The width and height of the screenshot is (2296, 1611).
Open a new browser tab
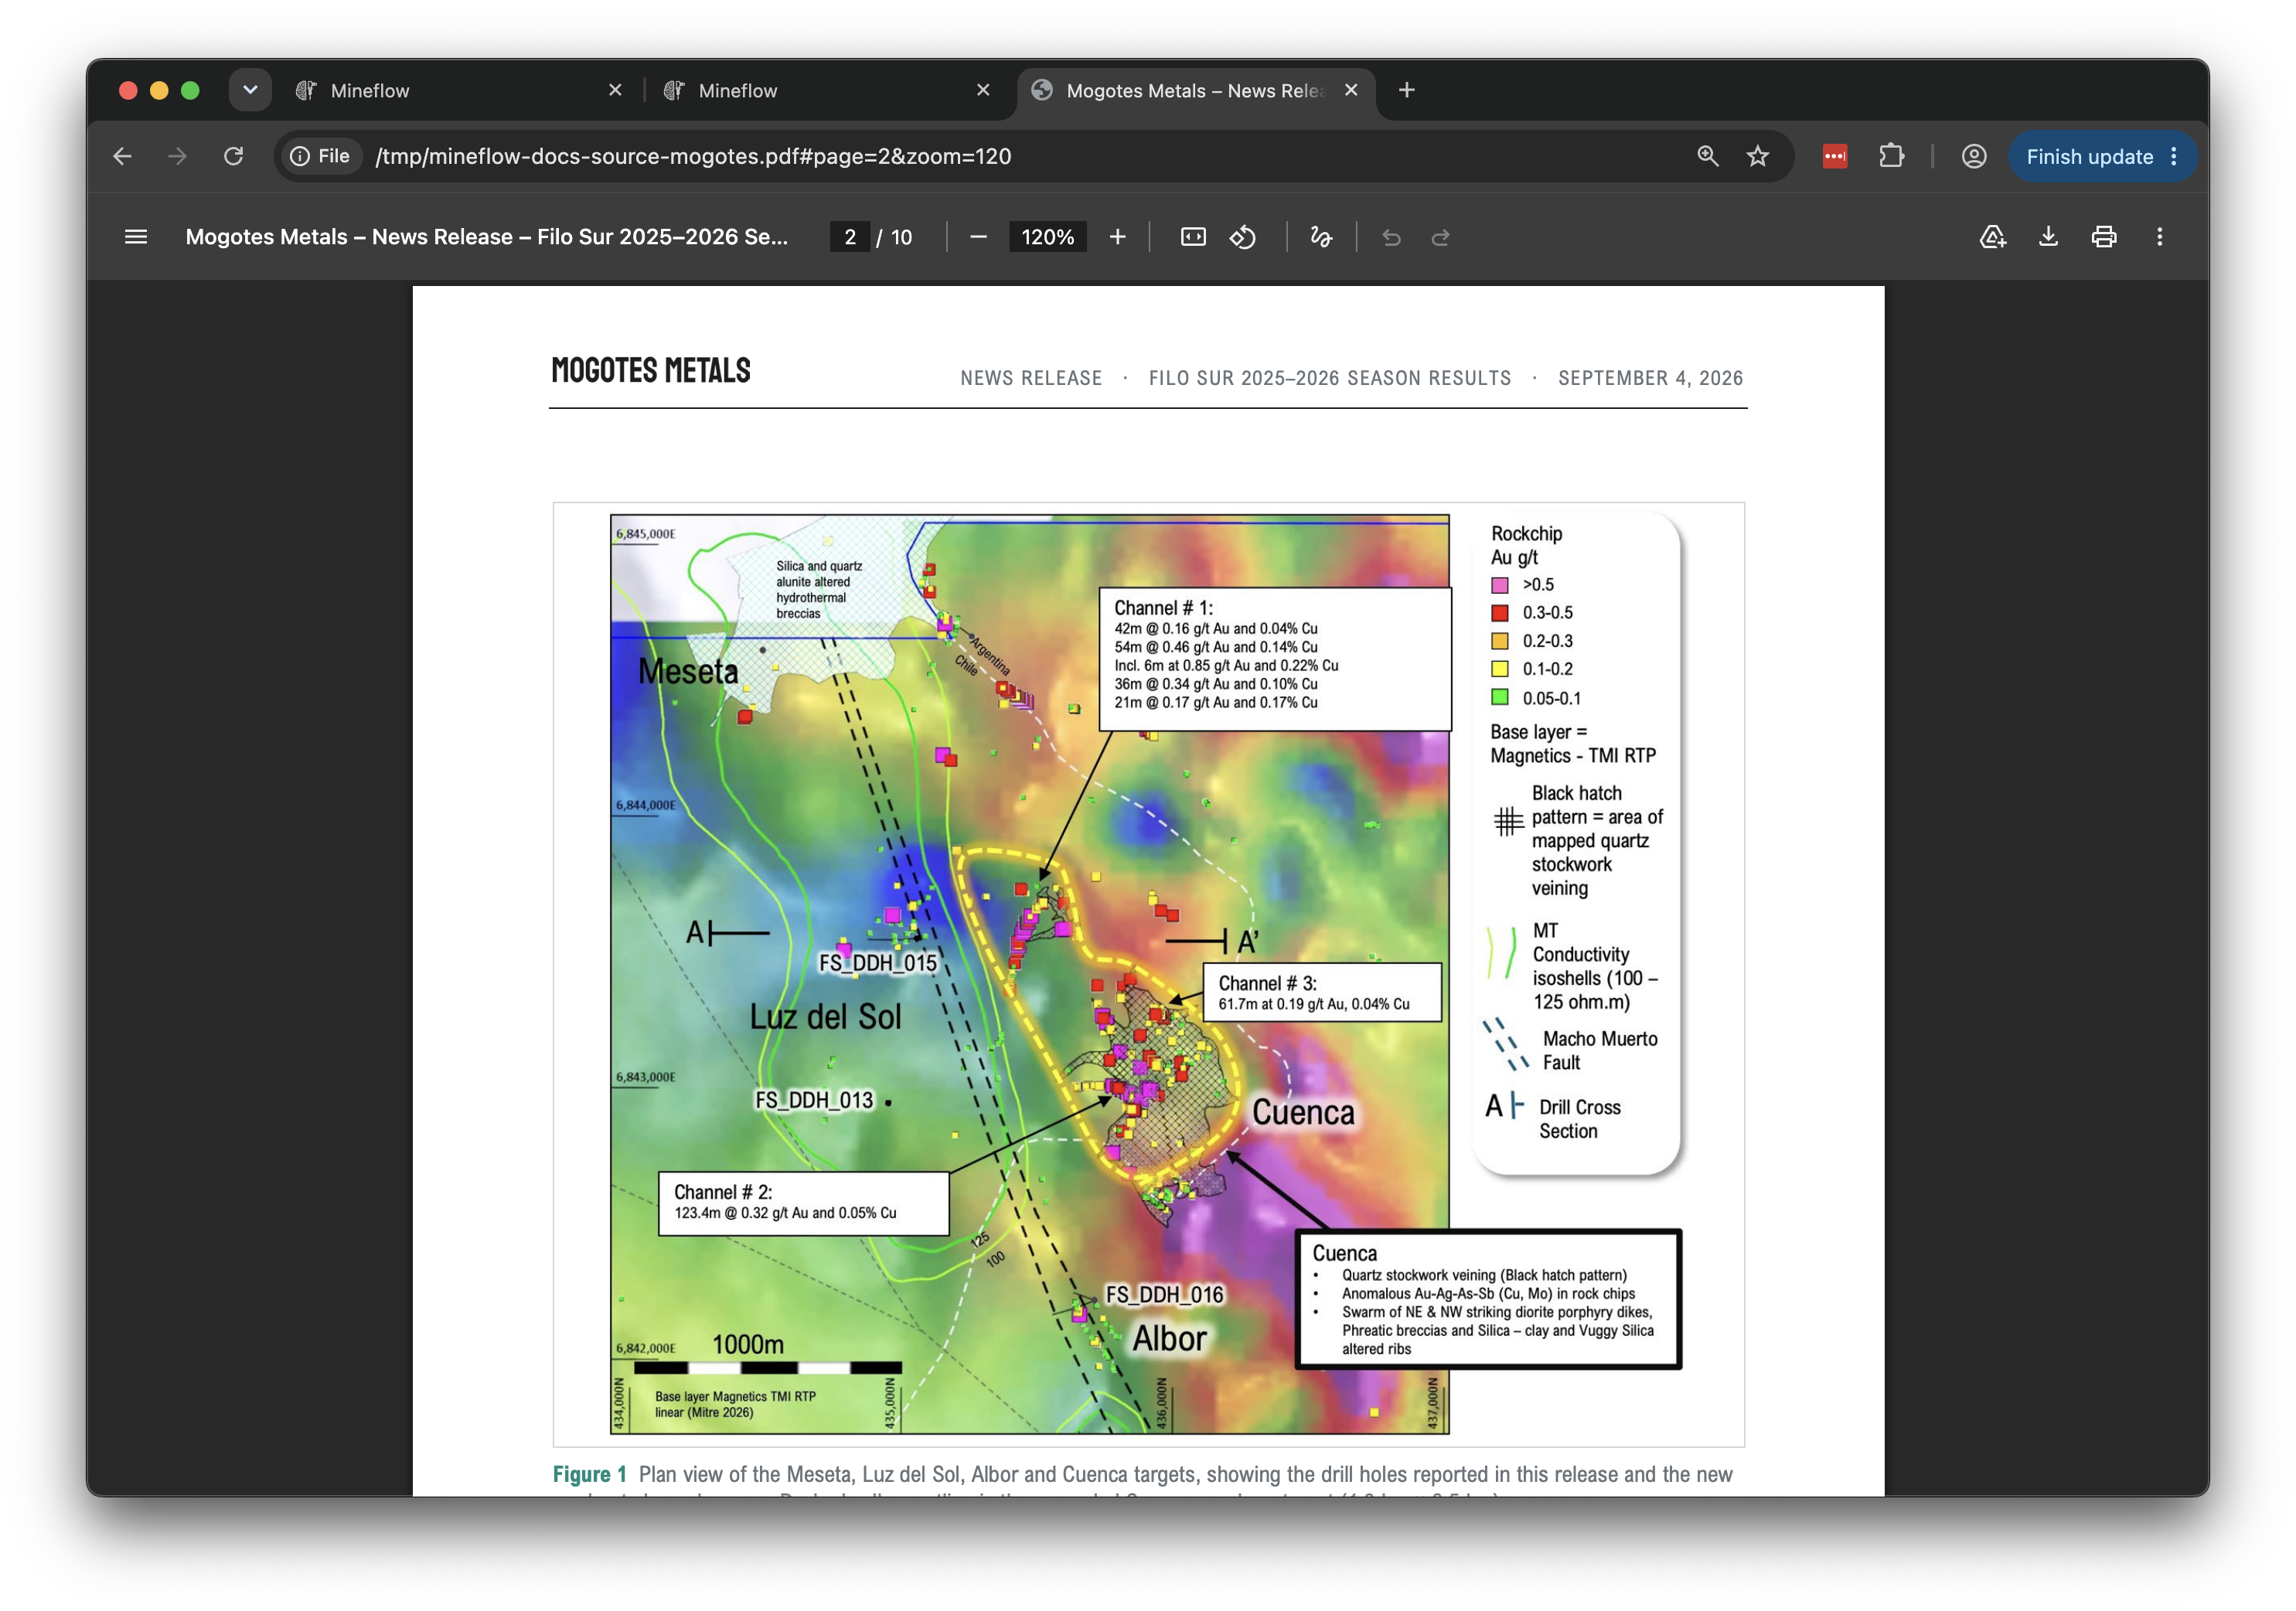(x=1406, y=90)
